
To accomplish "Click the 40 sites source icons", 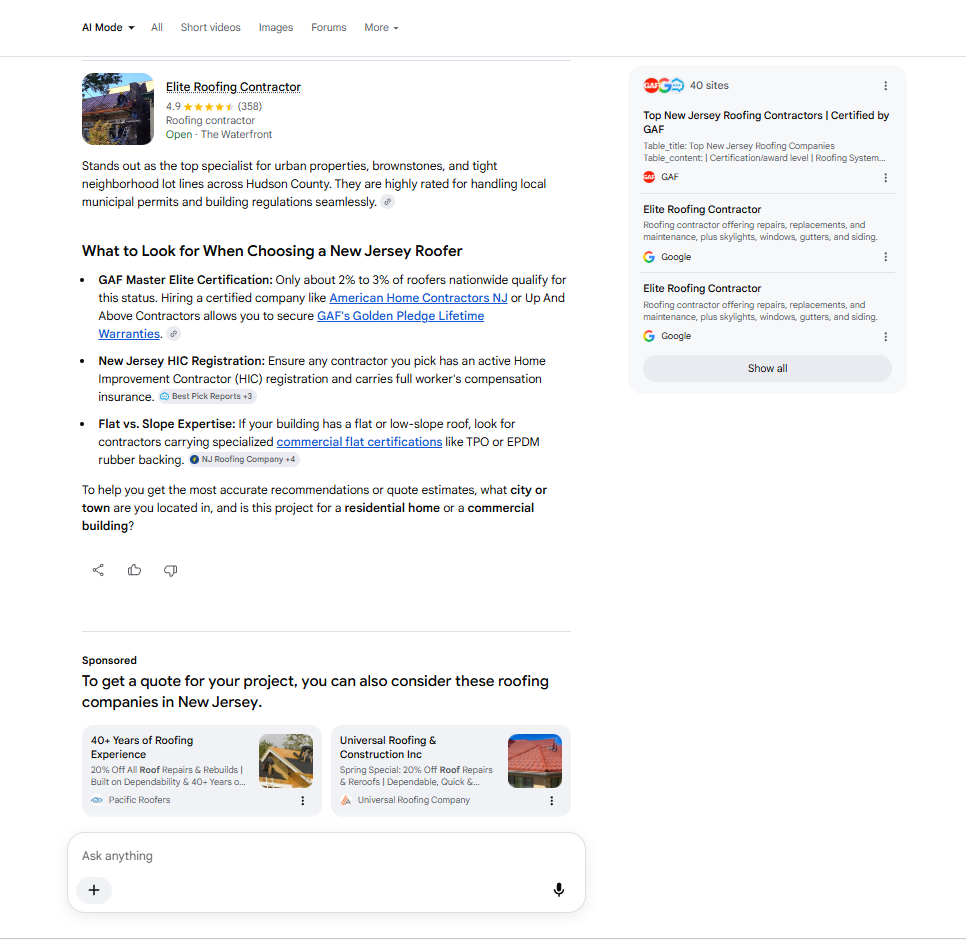I will [x=664, y=86].
